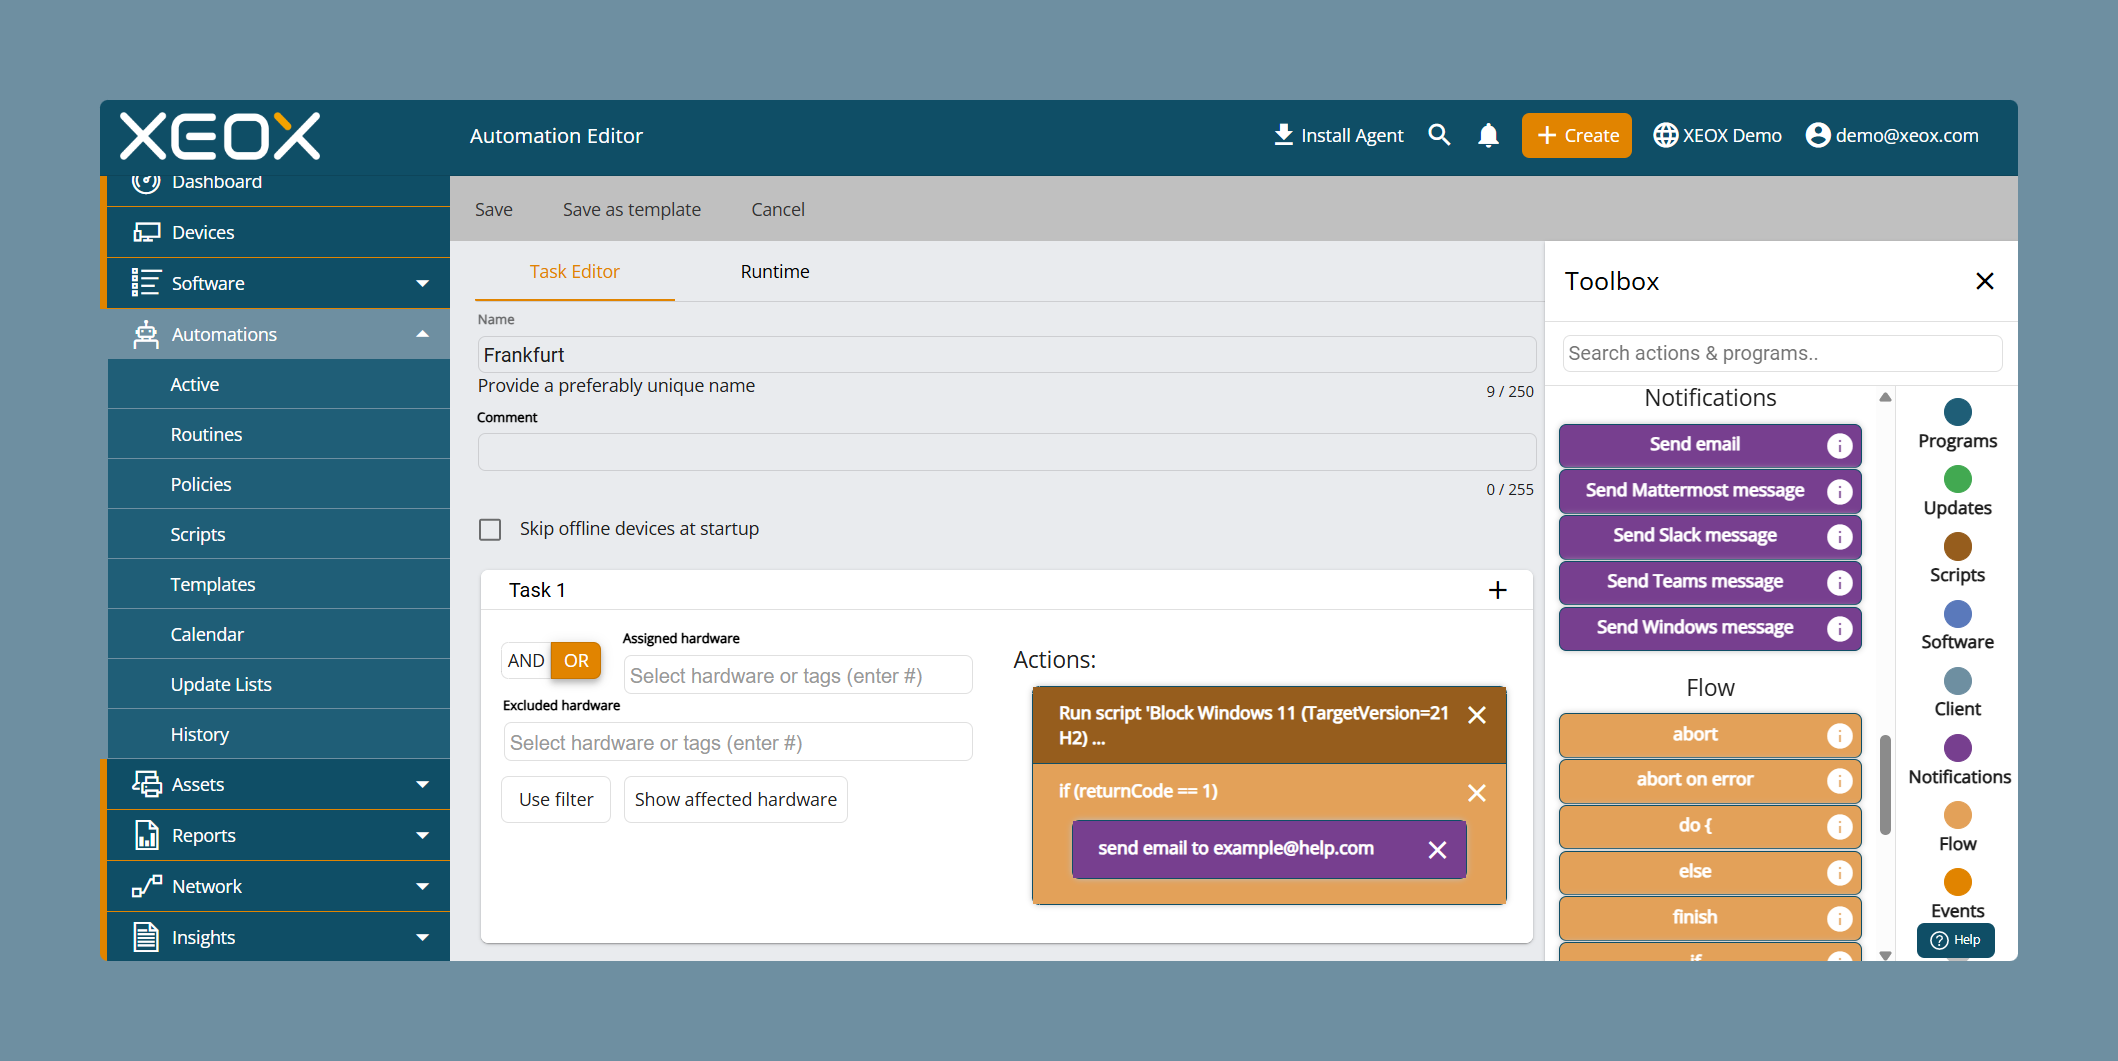Click the search magnifier icon in header

[1439, 135]
